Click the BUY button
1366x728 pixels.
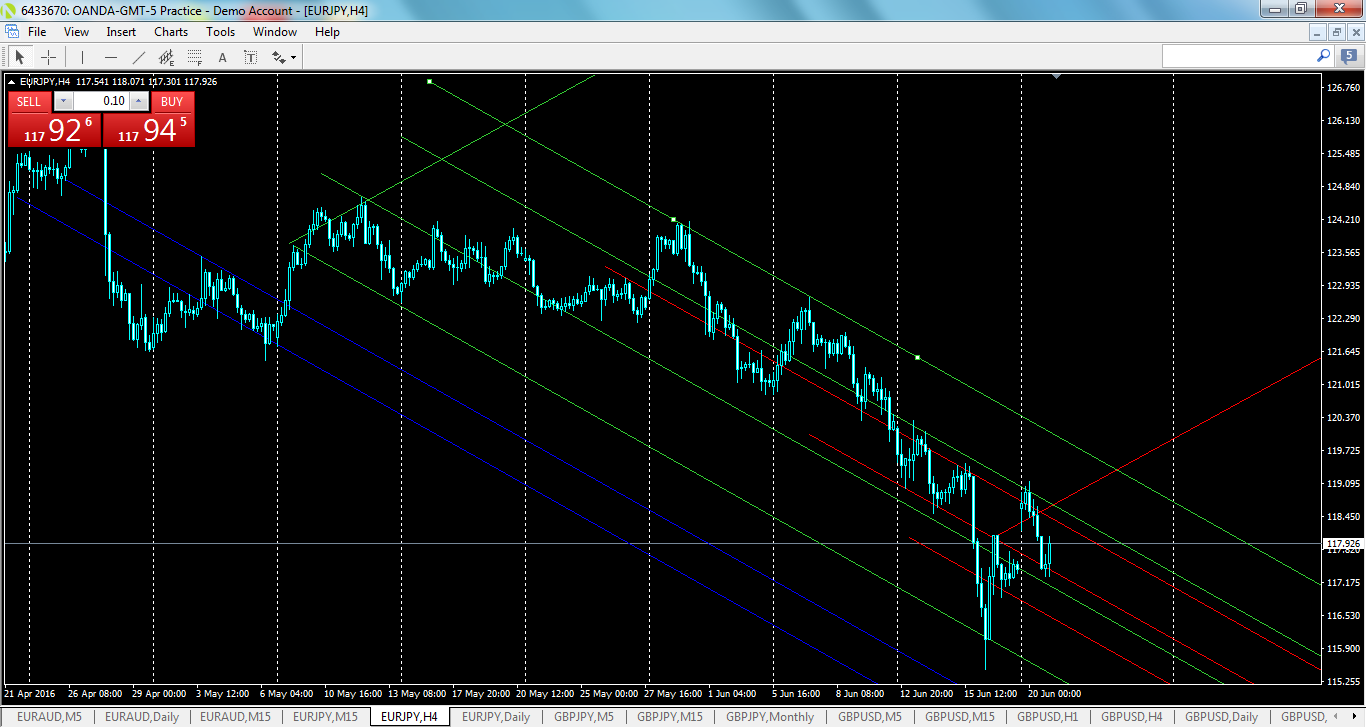[172, 101]
